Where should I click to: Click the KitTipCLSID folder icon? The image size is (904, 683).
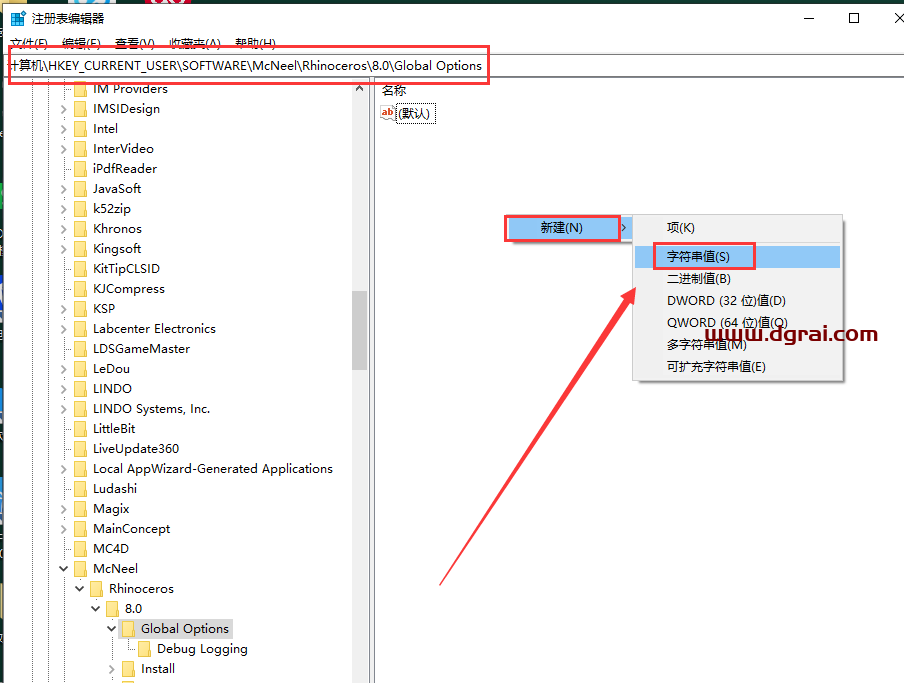pyautogui.click(x=81, y=269)
